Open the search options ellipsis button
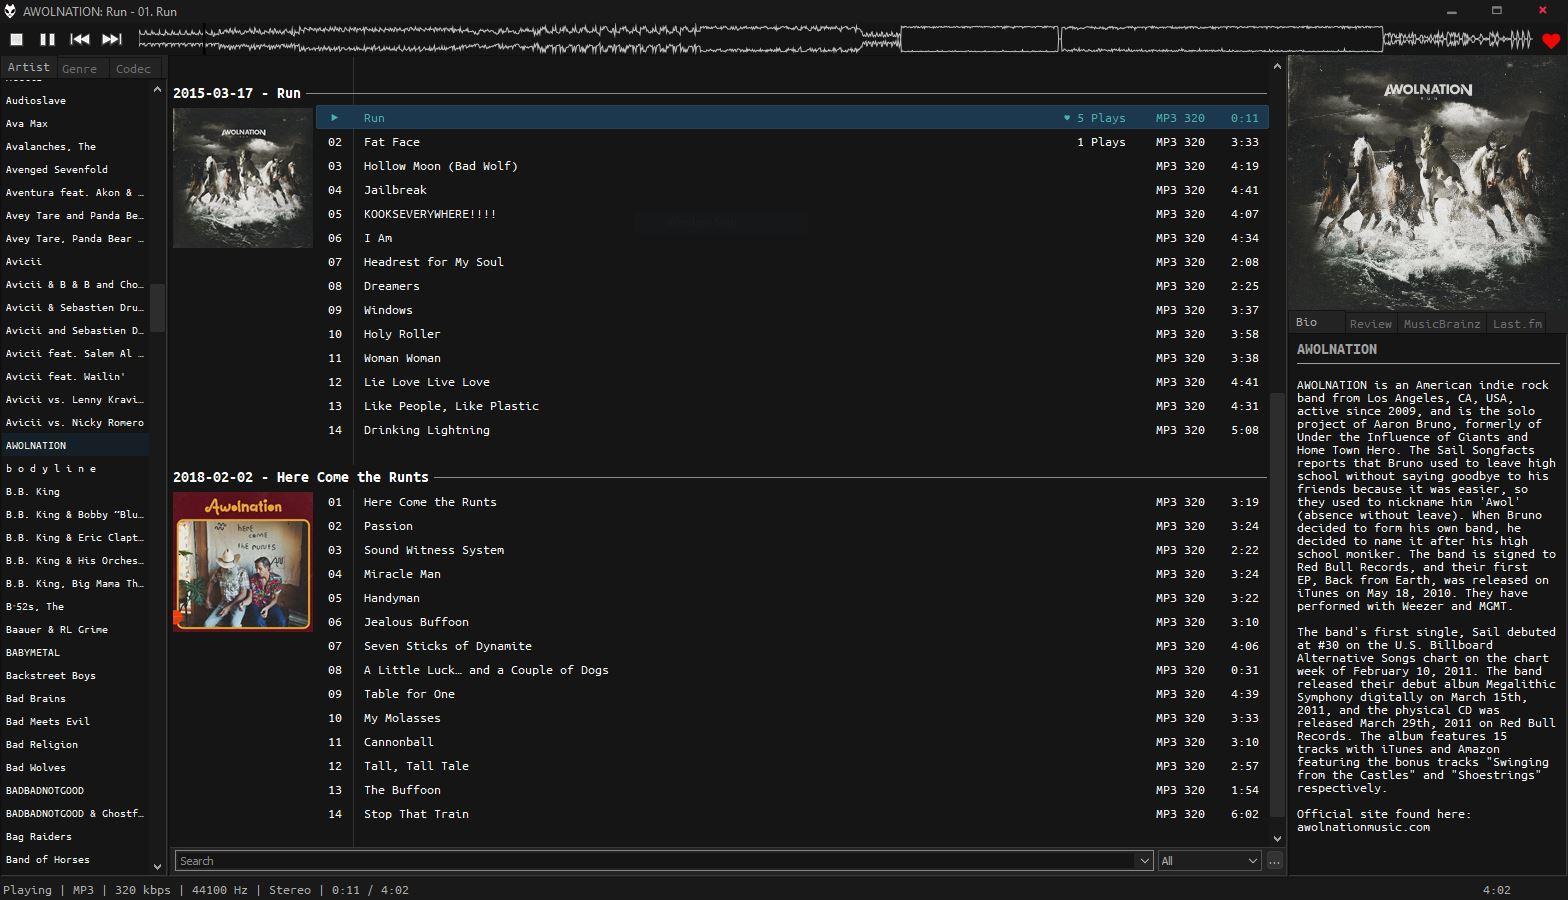This screenshot has height=900, width=1568. point(1274,861)
